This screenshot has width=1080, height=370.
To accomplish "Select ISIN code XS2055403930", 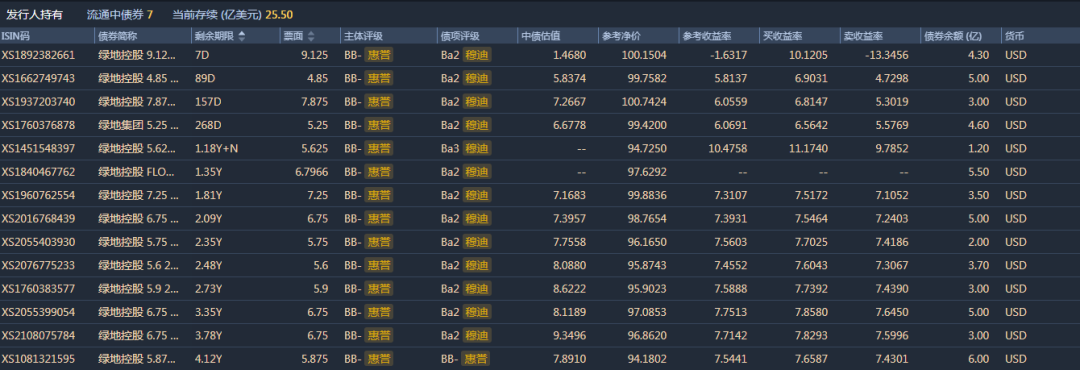I will point(39,242).
